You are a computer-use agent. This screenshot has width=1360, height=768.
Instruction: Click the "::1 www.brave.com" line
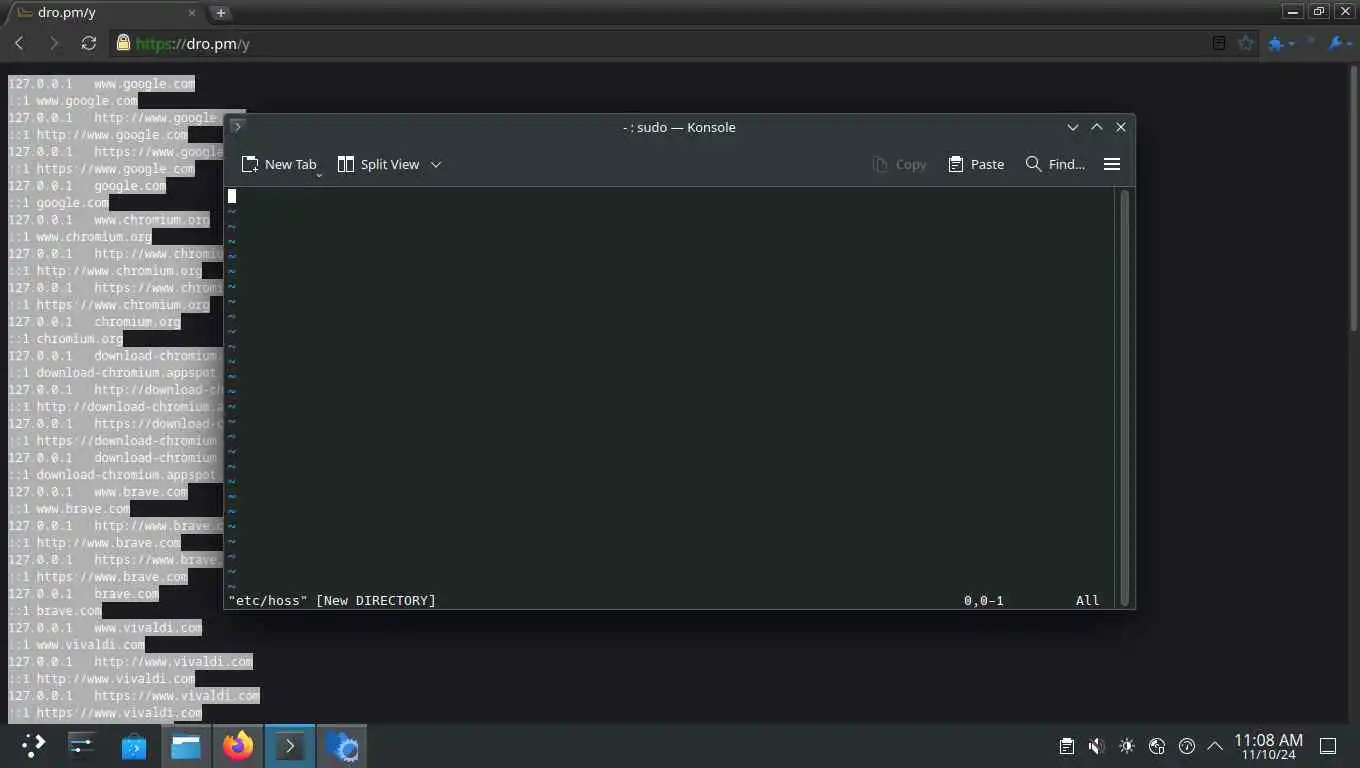69,509
